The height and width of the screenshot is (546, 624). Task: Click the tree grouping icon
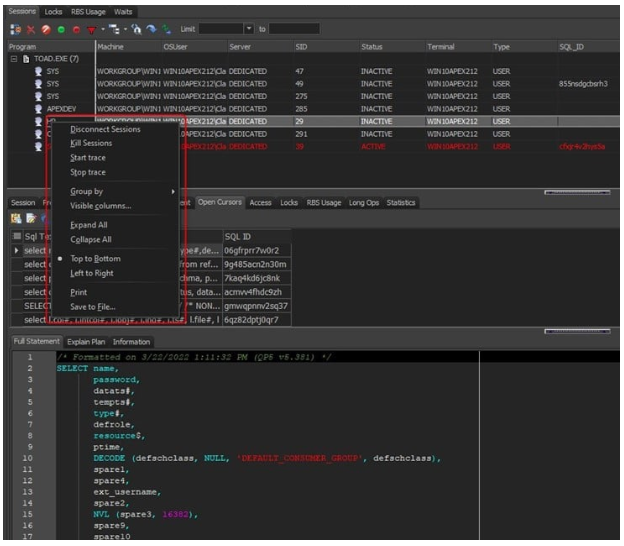pos(114,29)
